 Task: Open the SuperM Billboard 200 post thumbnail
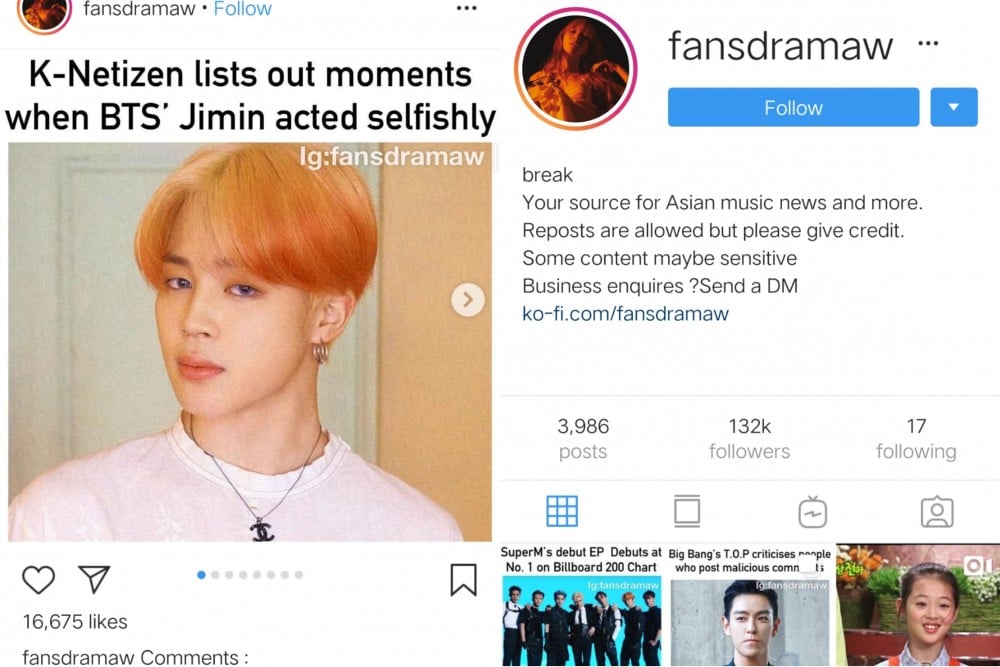click(581, 606)
